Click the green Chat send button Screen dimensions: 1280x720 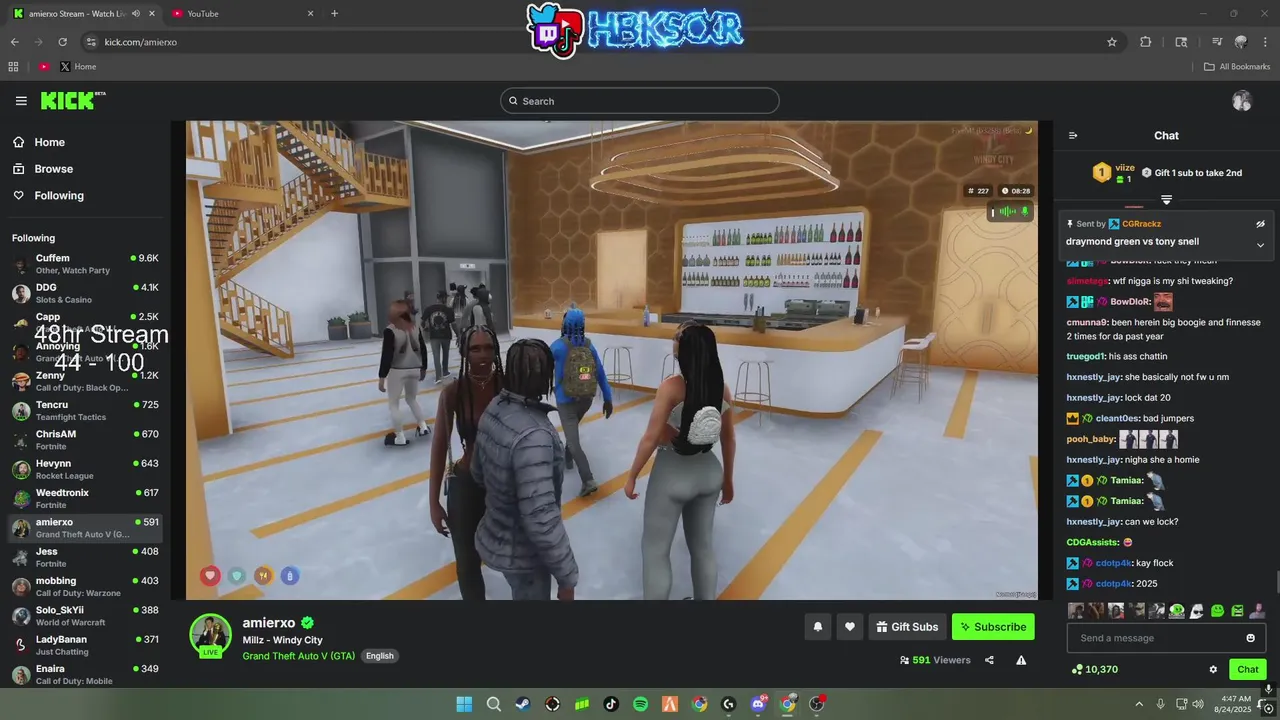(1248, 669)
